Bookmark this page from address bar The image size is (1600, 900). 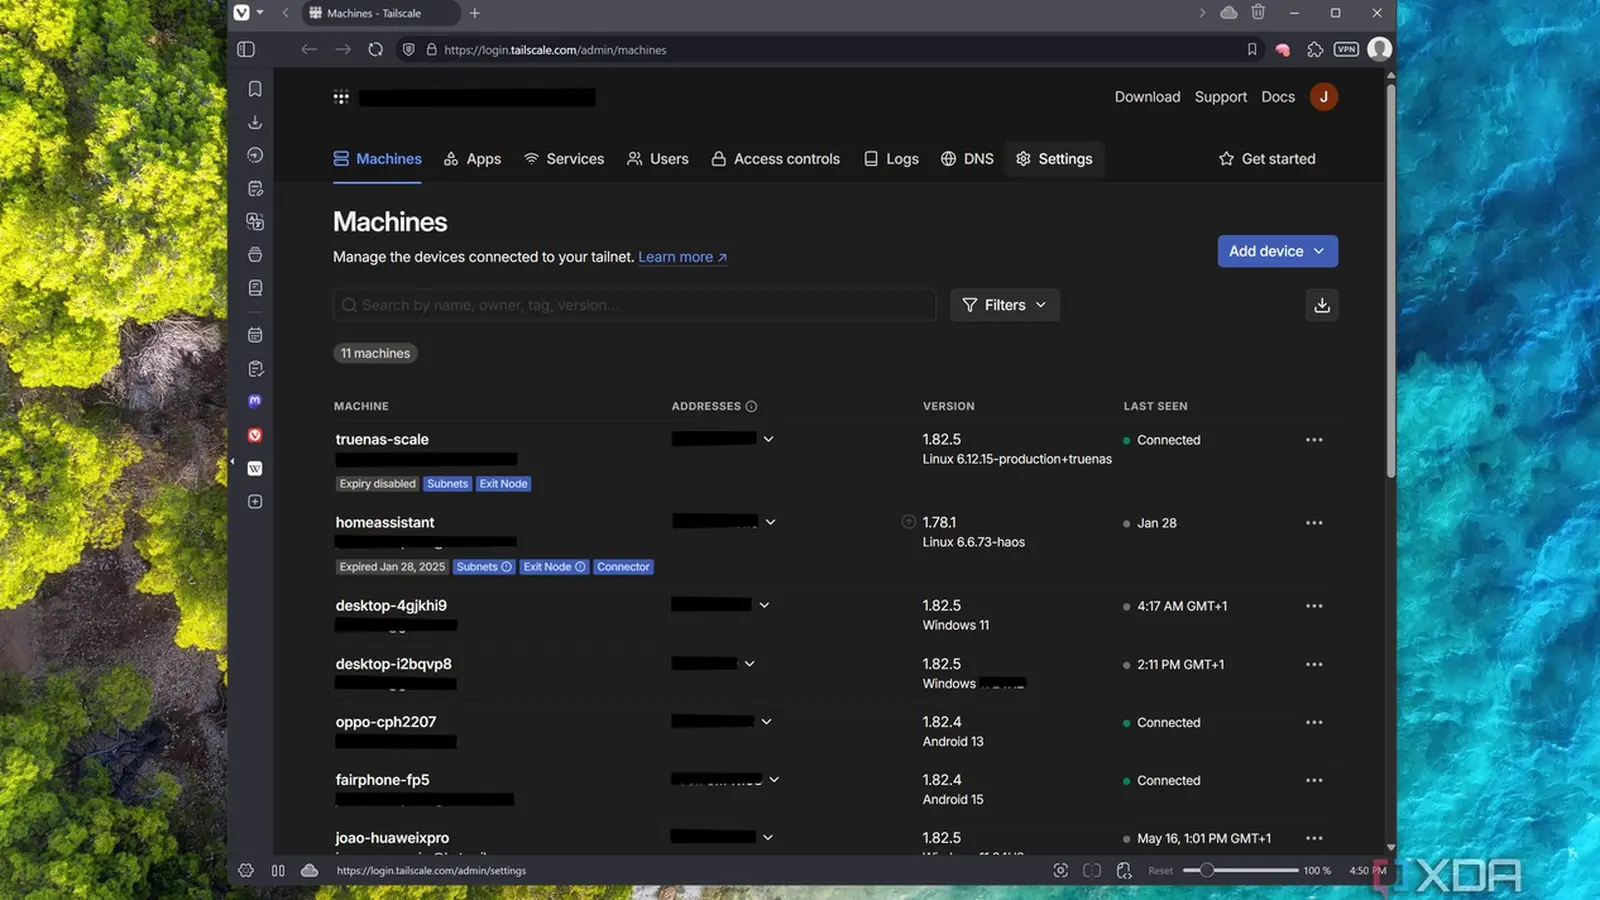pos(1252,49)
